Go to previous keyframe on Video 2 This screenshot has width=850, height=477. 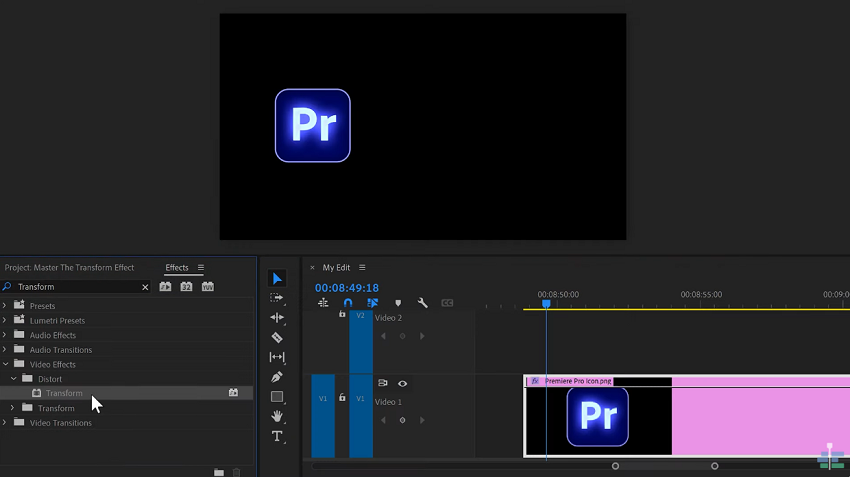coord(383,336)
